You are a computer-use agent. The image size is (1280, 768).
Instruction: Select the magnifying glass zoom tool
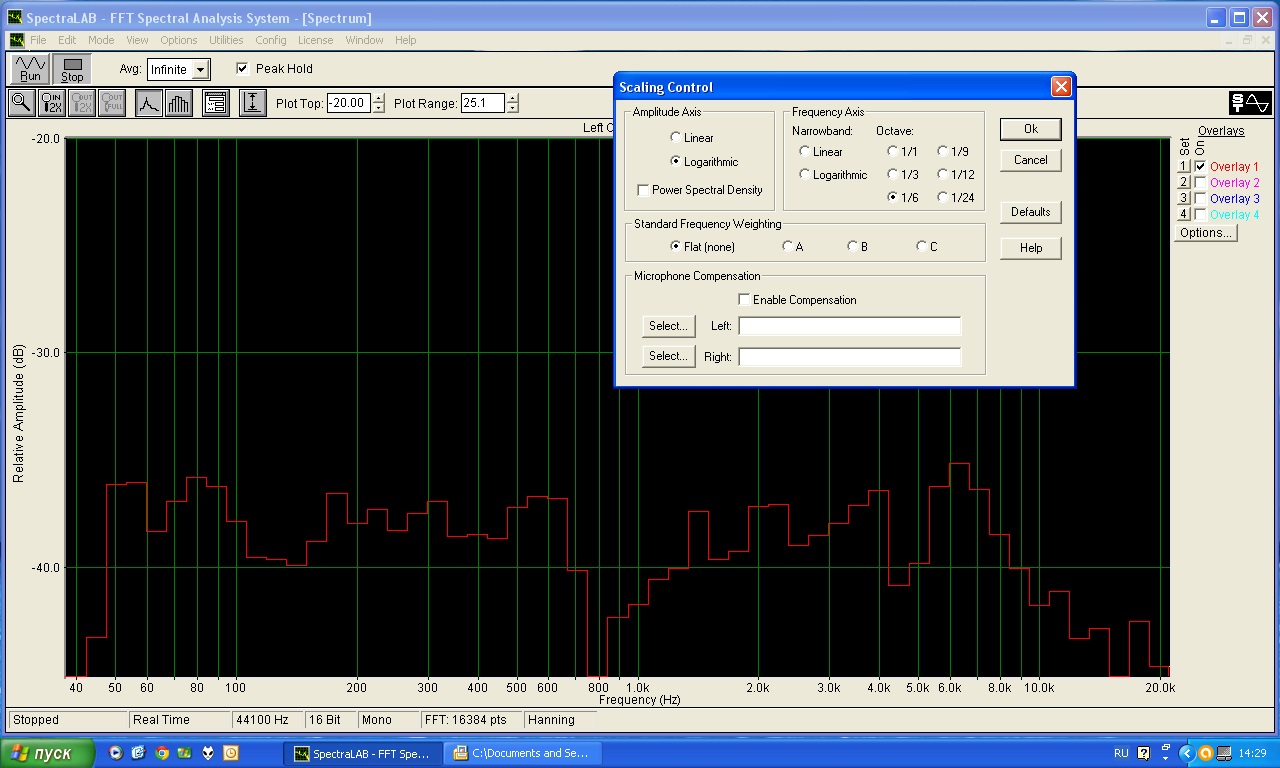(21, 103)
